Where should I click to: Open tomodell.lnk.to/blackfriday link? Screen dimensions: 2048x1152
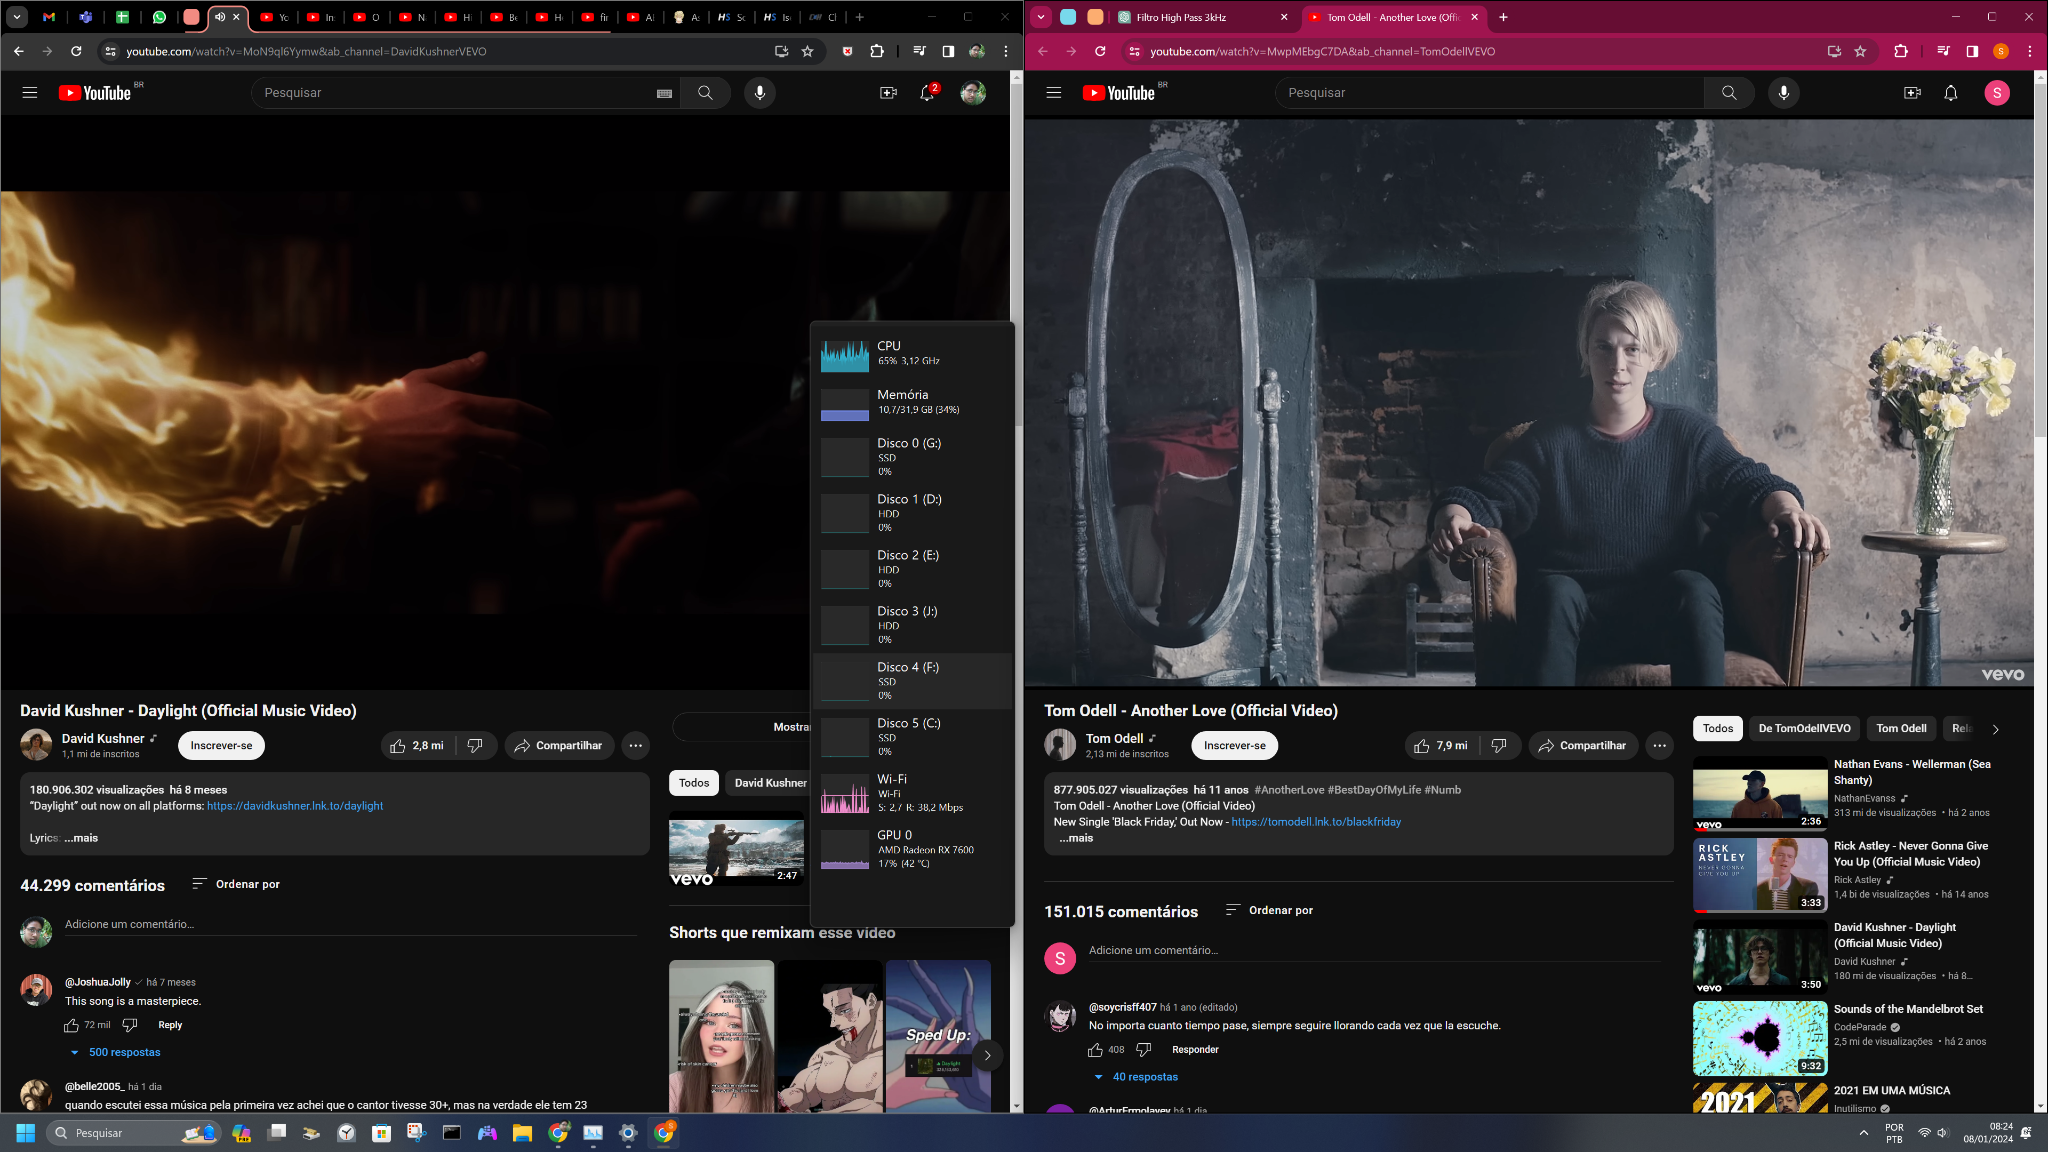coord(1316,823)
